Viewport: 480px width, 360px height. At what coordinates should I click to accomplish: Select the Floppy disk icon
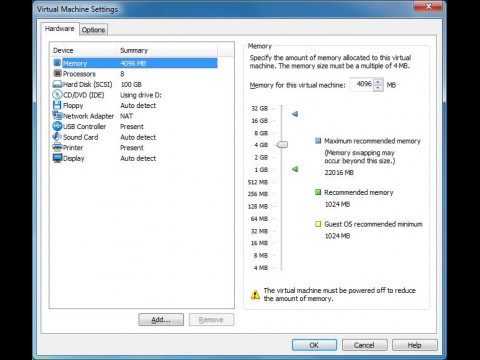[57, 105]
